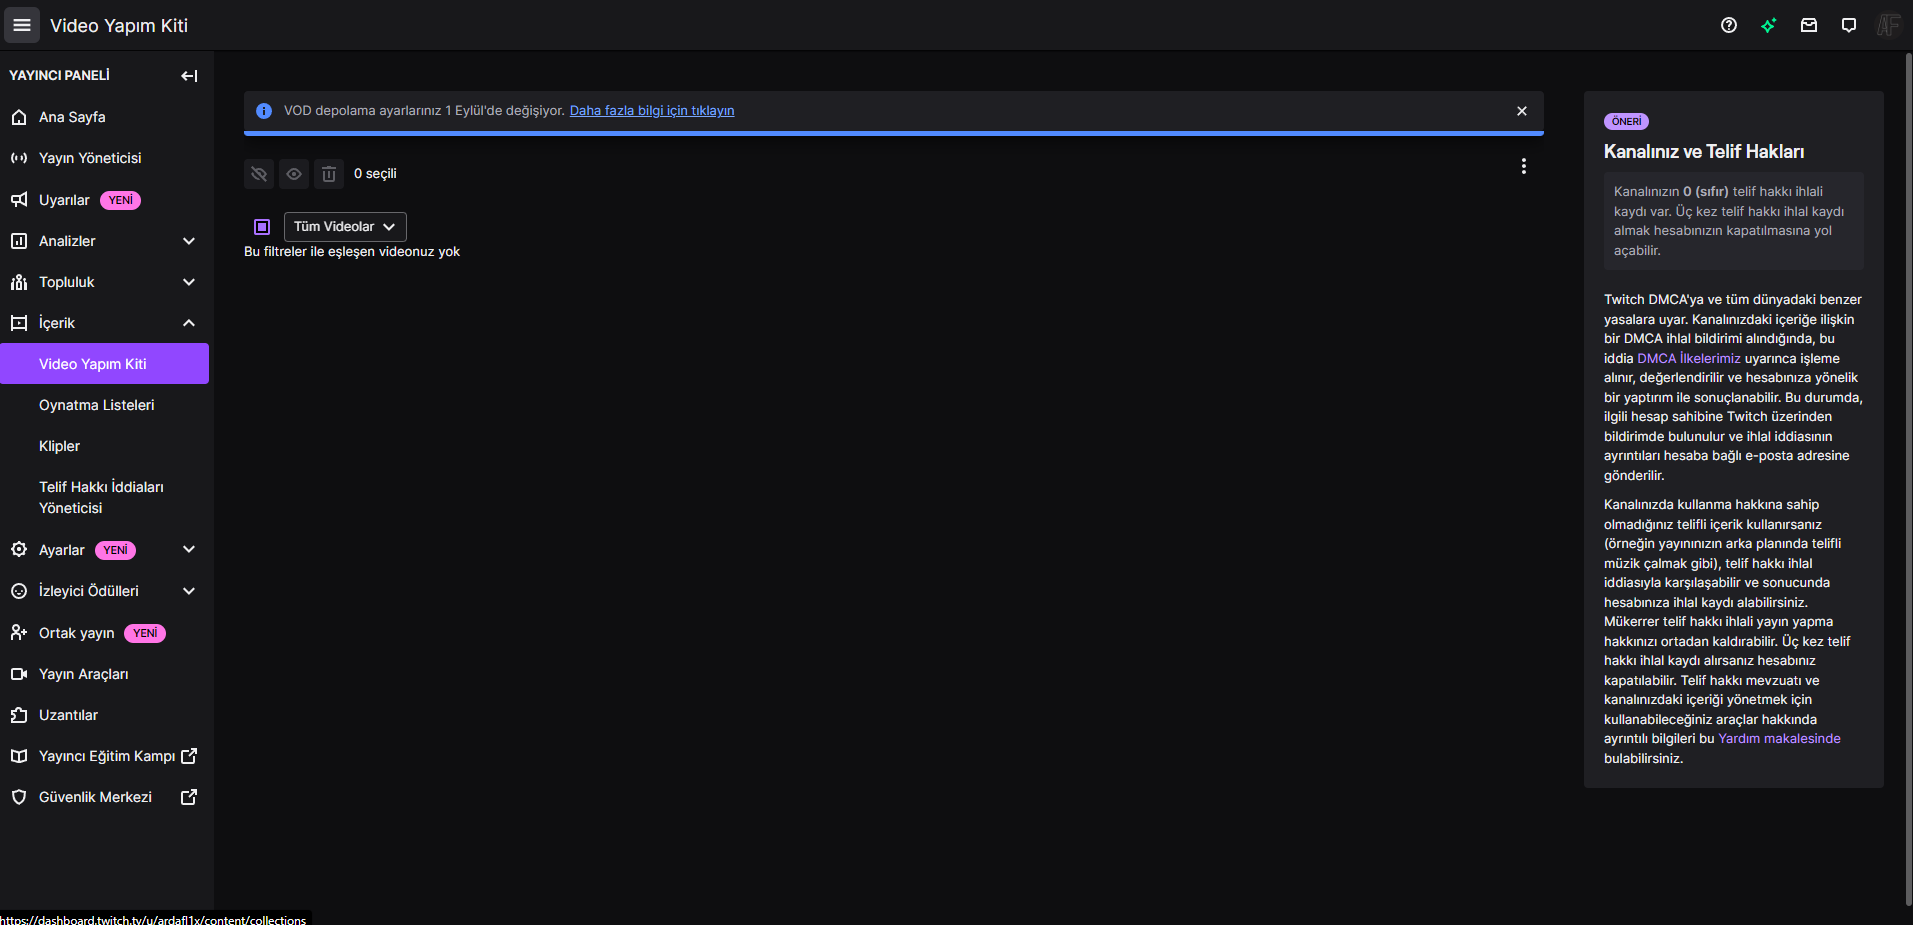Click the shield icon for Güvenlik Merkezi
Screen dimensions: 1913x925
pos(19,797)
